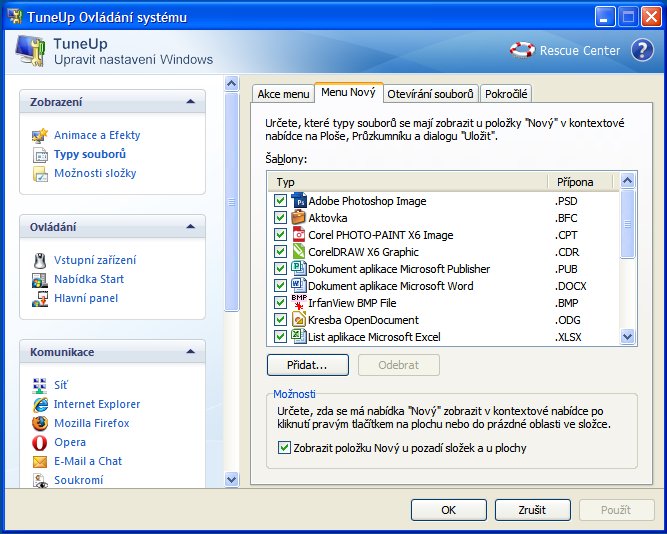This screenshot has height=534, width=667.
Task: Click the Rescue Center lifebuoy icon
Action: 522,50
